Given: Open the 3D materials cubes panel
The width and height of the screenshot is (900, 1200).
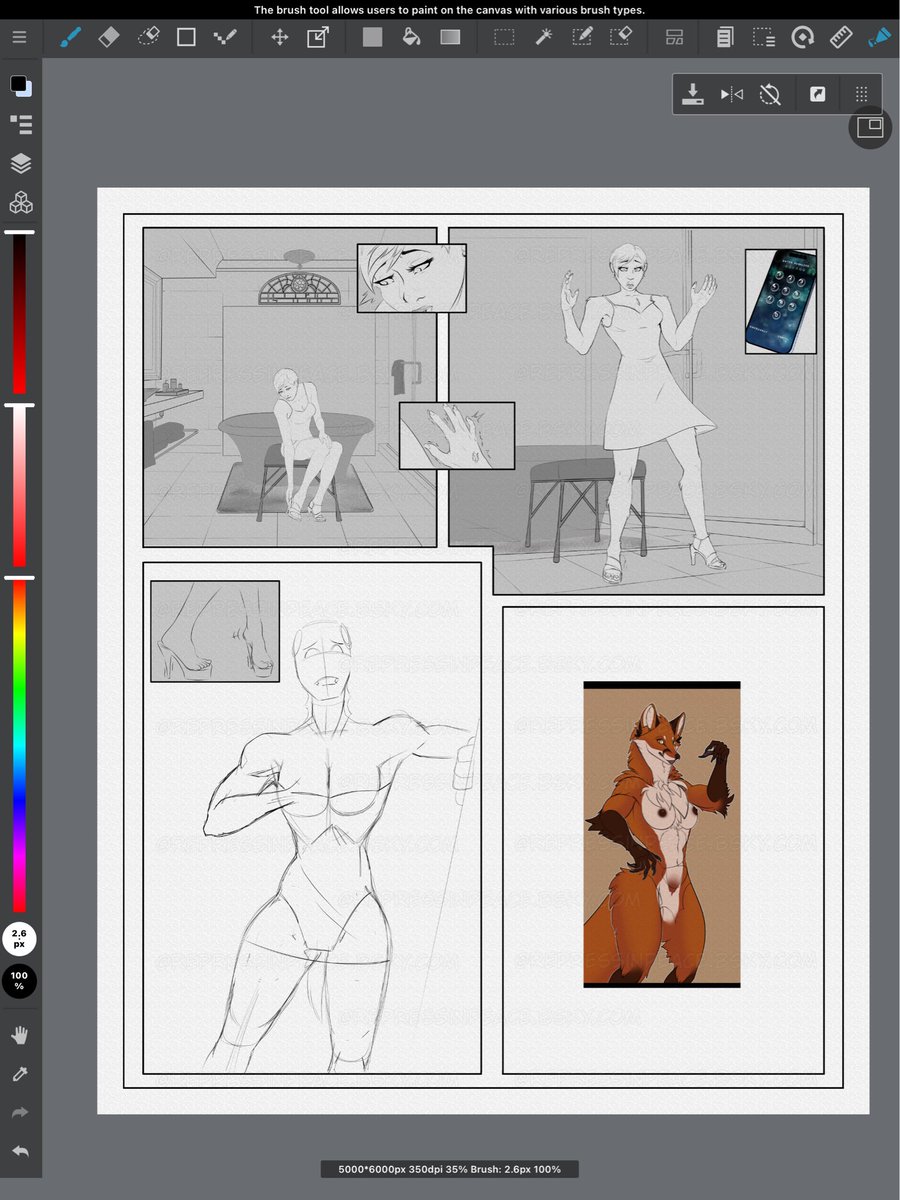Looking at the screenshot, I should 21,203.
